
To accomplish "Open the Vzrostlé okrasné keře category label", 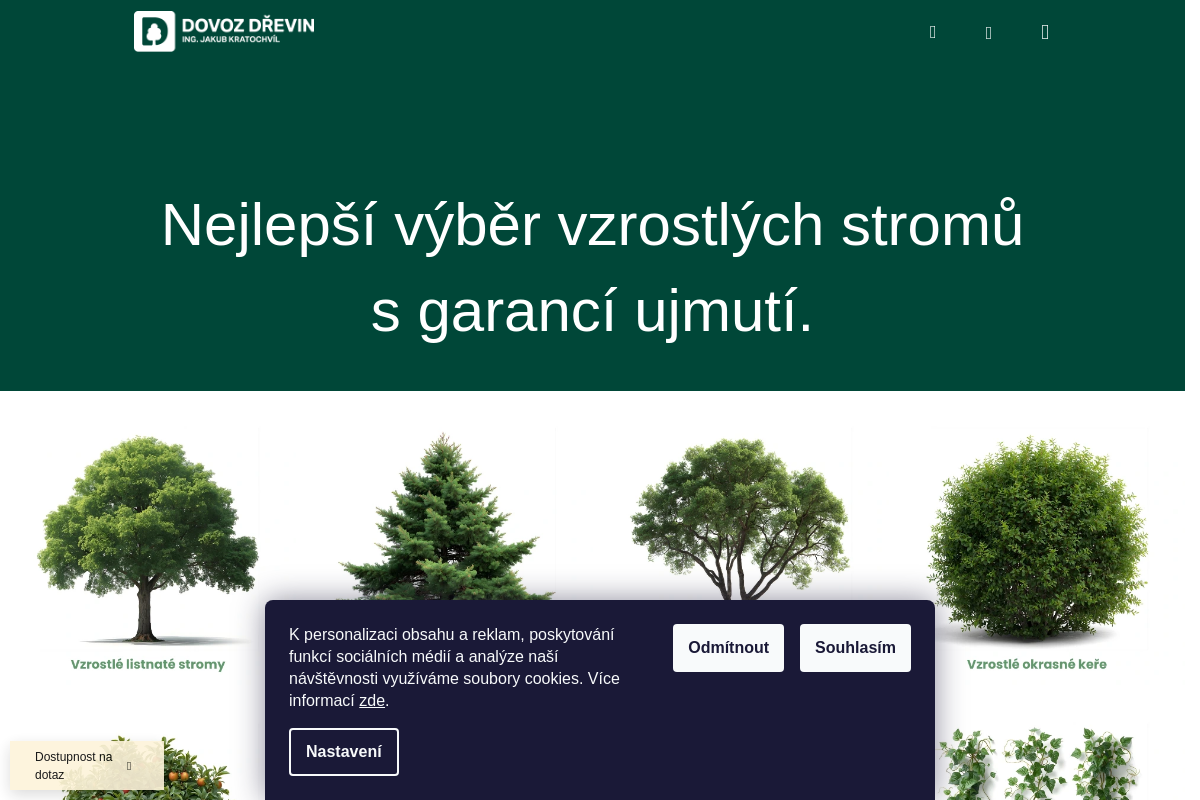I will coord(1037,664).
